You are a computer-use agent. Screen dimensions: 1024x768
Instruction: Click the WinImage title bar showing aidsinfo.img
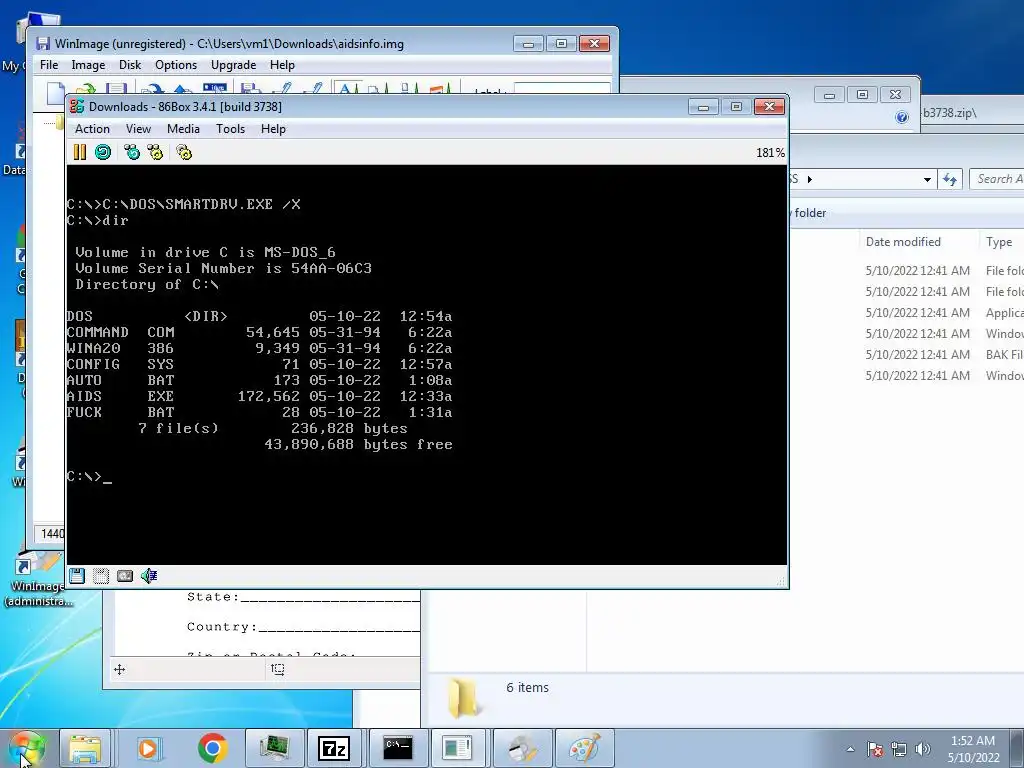click(x=272, y=44)
